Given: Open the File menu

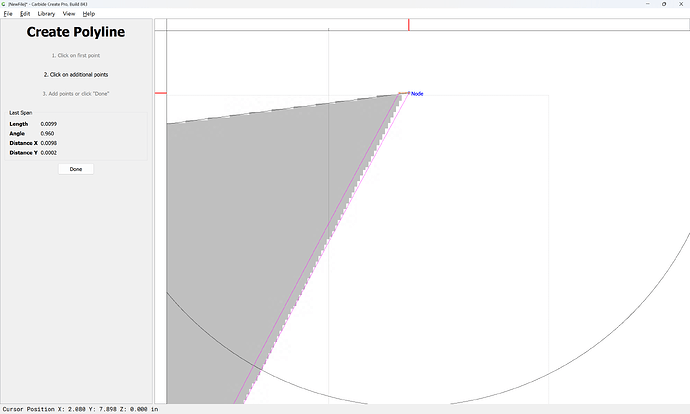Looking at the screenshot, I should [x=8, y=14].
